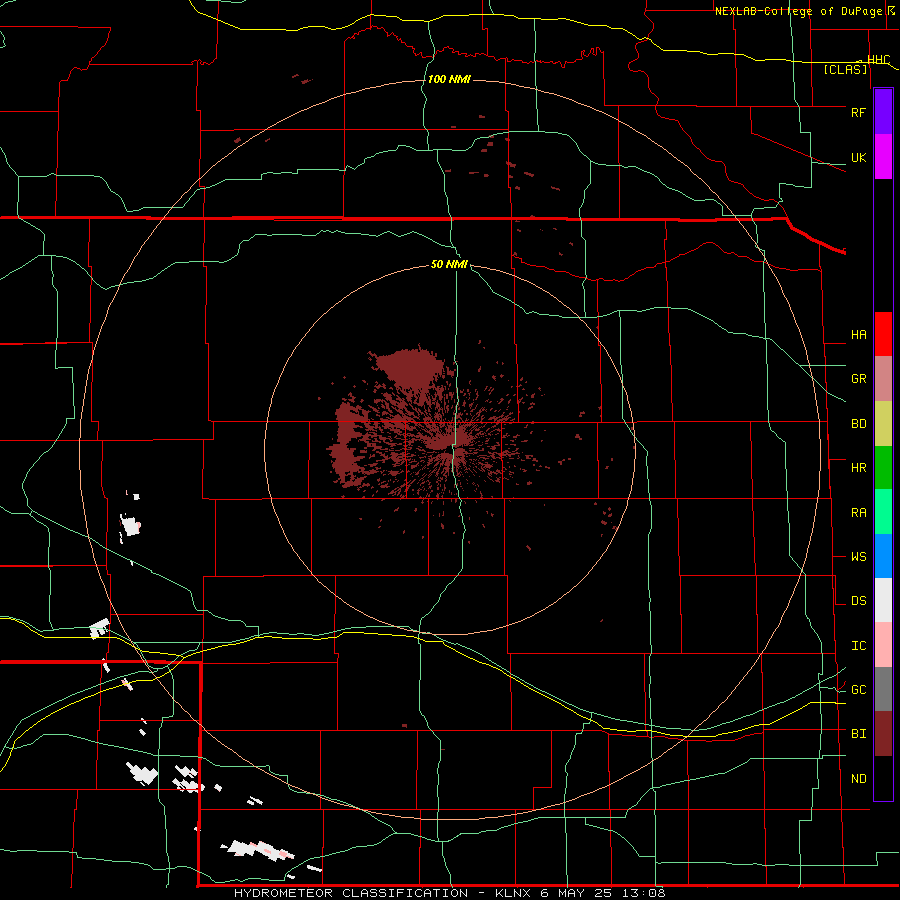Click the HHC product code text
Viewport: 900px width, 900px height.
pos(878,60)
